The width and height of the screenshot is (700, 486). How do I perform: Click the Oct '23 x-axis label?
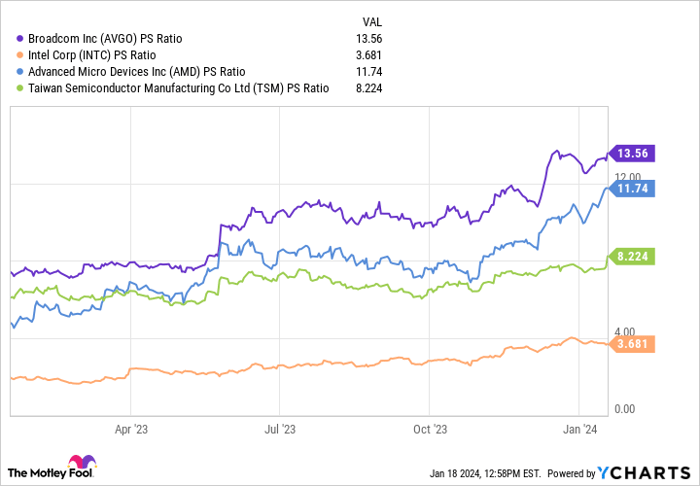(428, 427)
